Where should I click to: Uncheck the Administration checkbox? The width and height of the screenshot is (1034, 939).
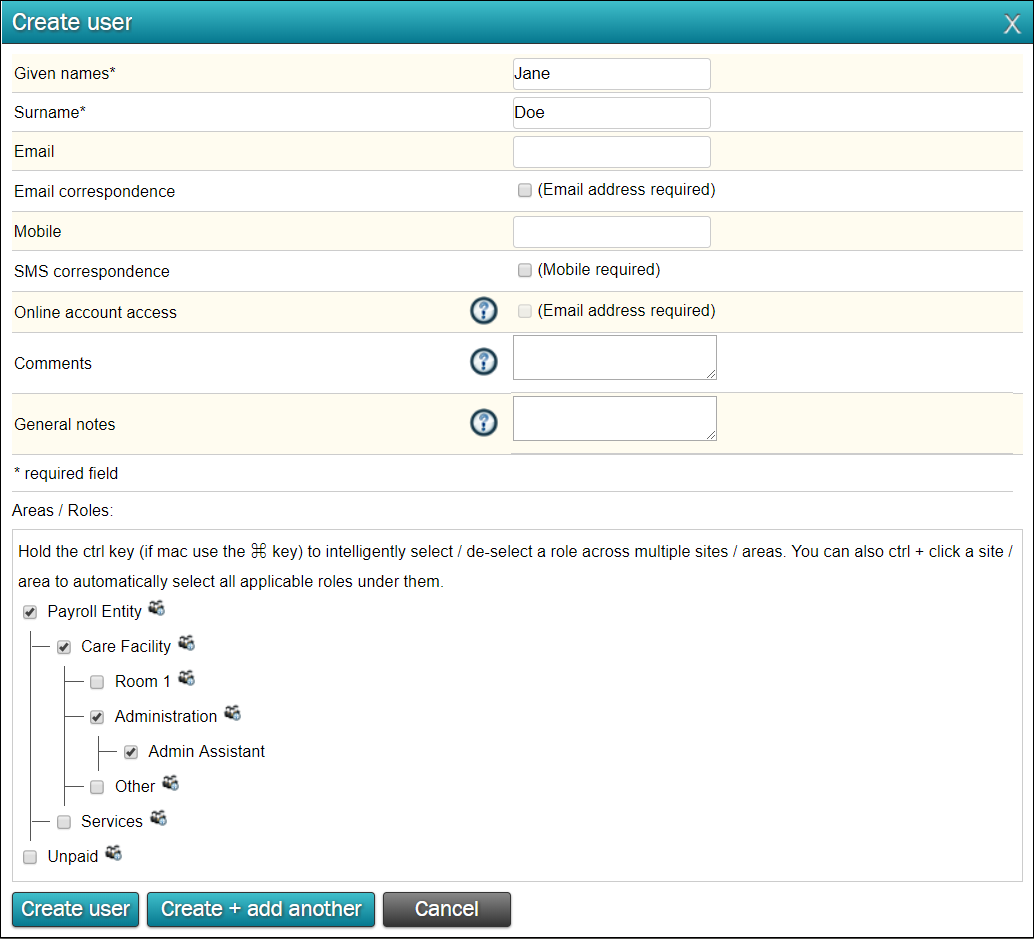coord(97,717)
